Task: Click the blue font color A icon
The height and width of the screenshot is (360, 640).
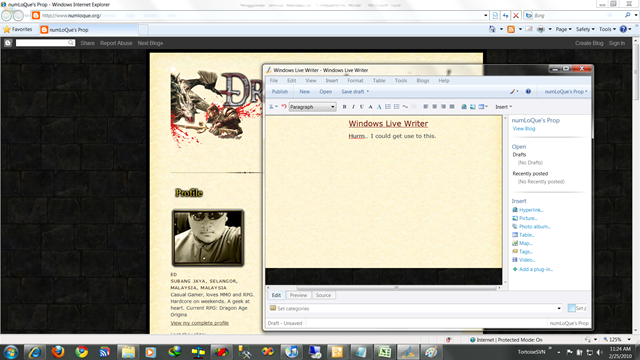Action: 379,107
